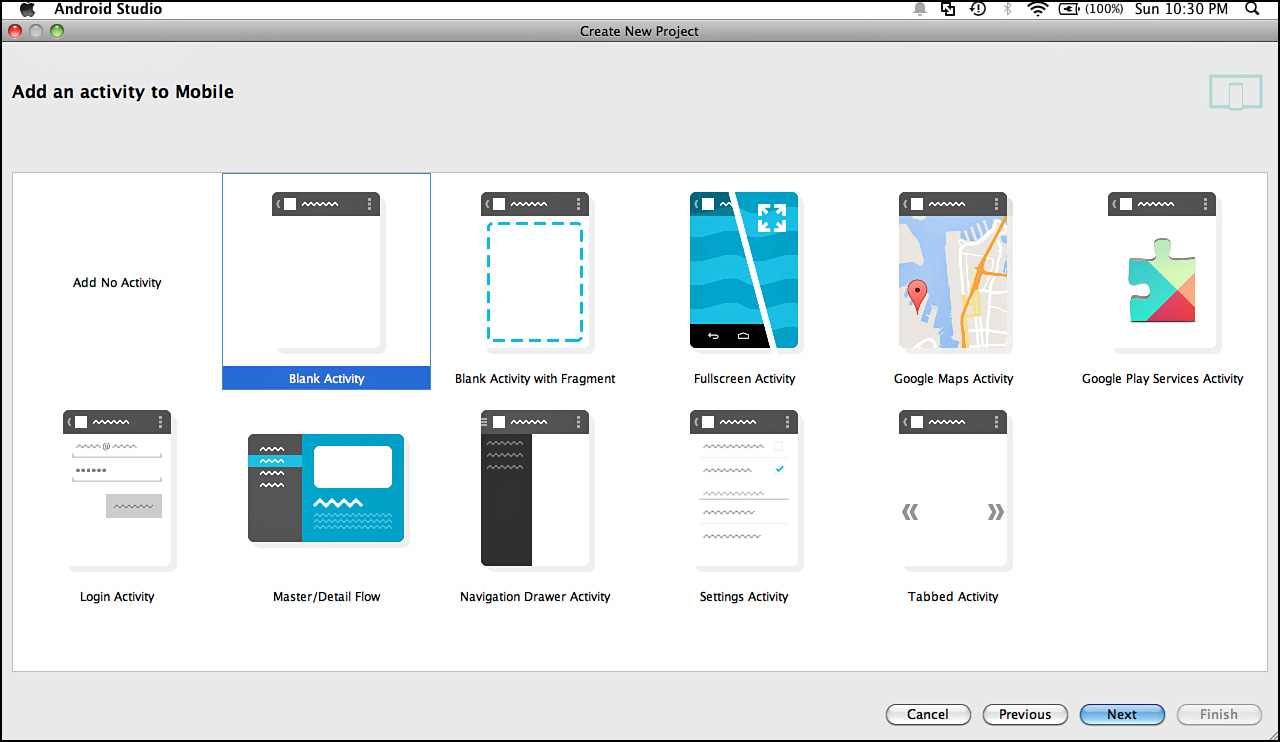
Task: Pick the Fullscreen Activity template image
Action: pos(746,271)
